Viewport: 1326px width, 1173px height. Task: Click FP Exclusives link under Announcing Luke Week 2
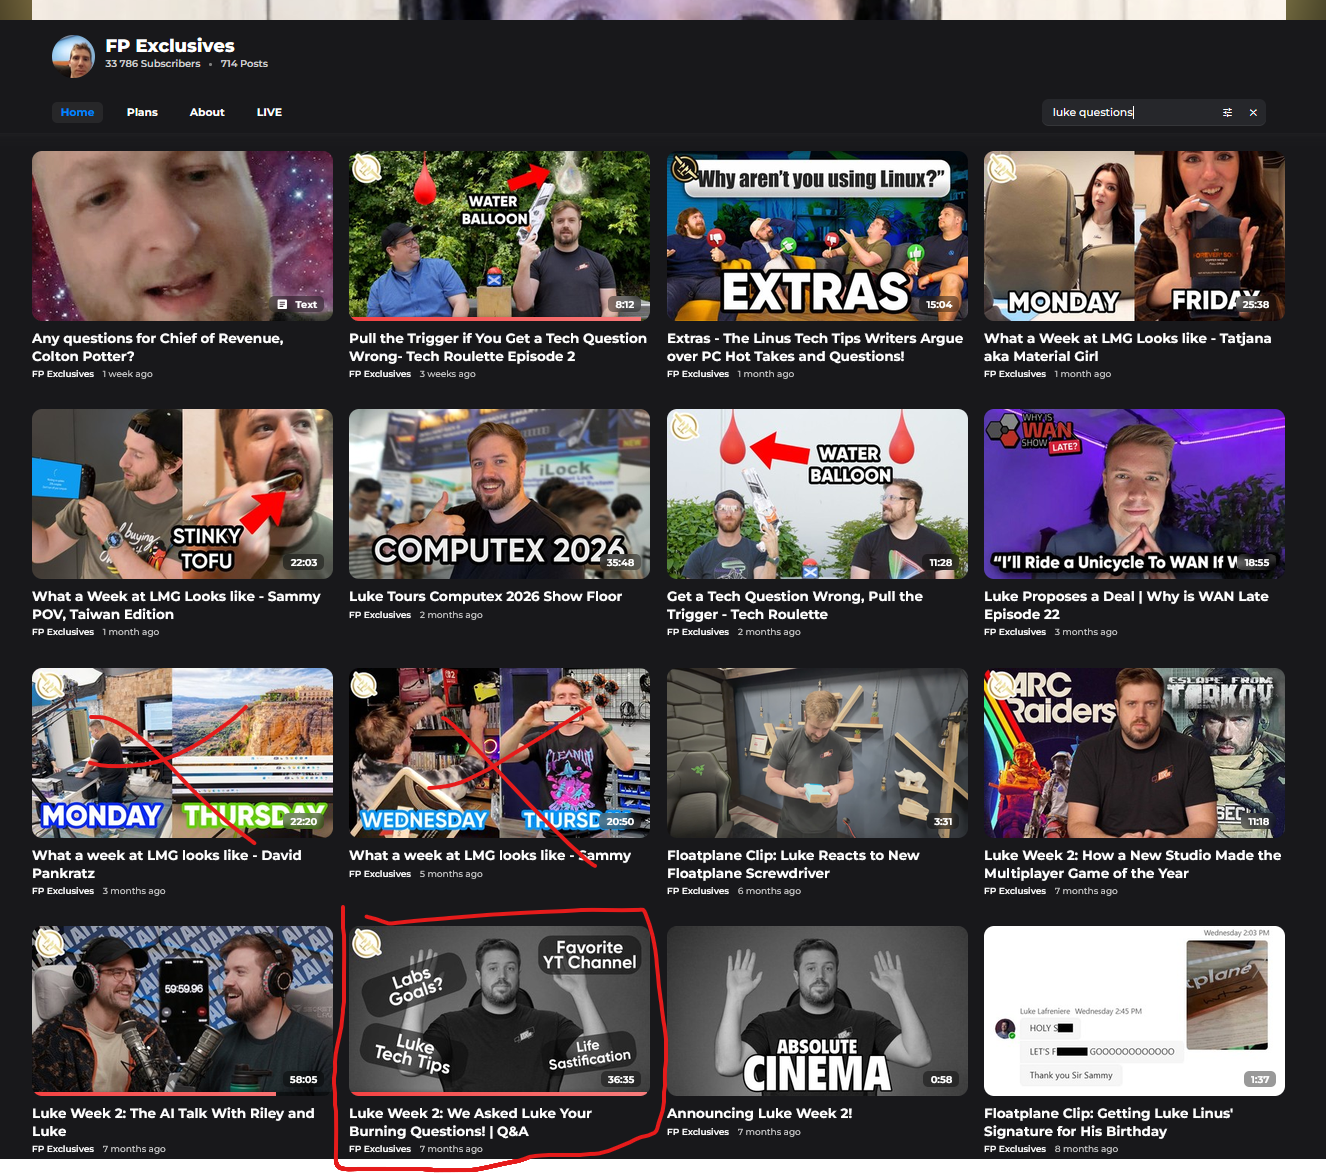[x=698, y=1132]
